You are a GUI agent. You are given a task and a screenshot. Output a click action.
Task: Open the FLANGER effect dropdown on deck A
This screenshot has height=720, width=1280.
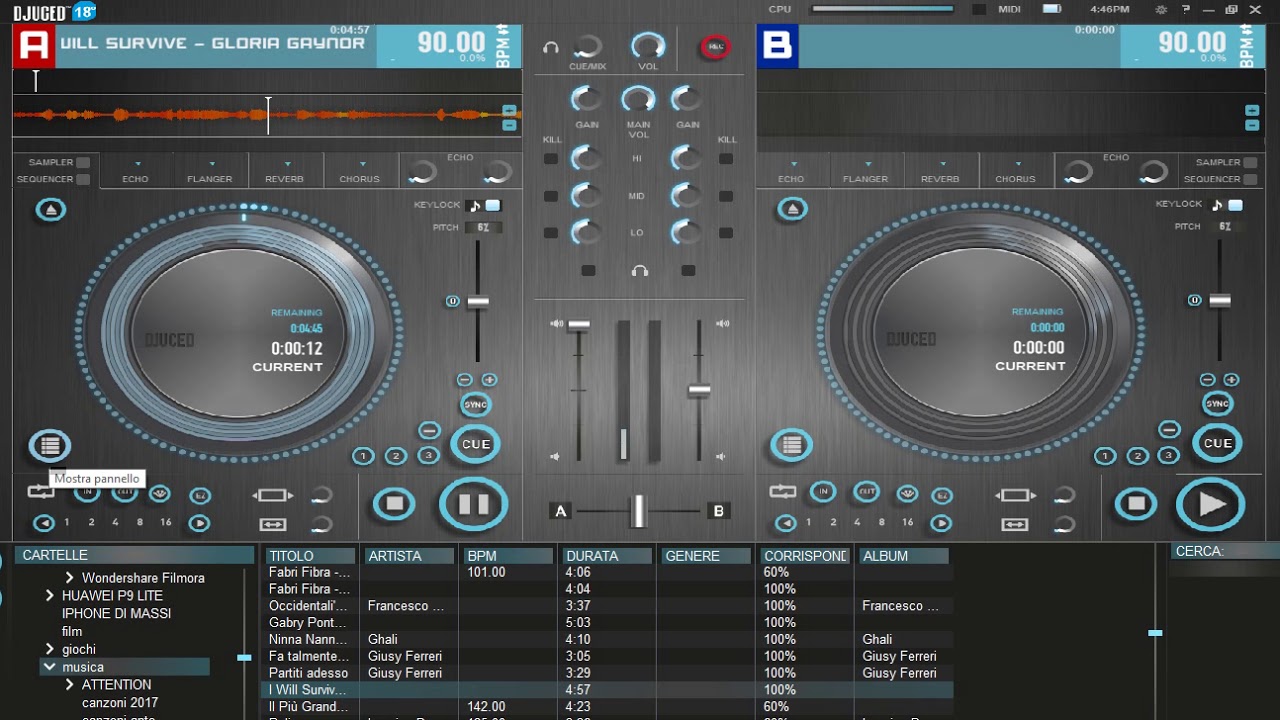[210, 171]
